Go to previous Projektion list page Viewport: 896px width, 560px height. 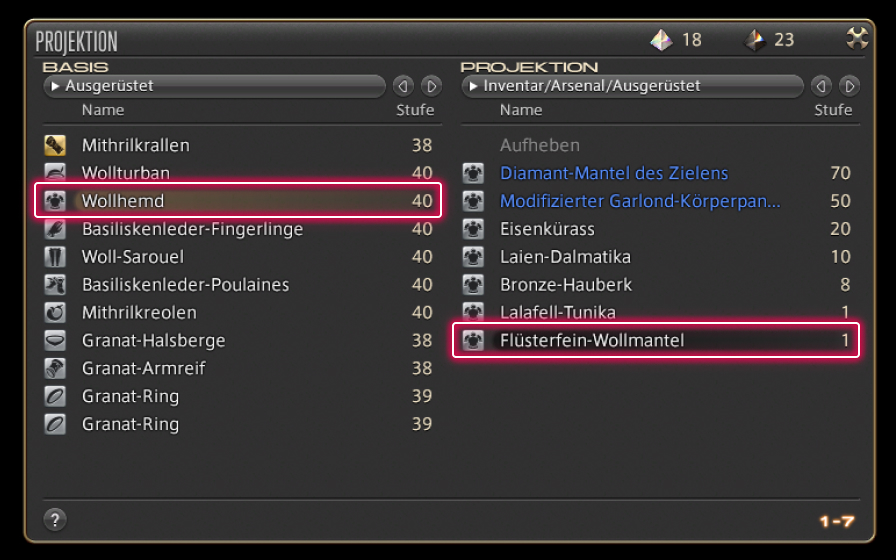pos(821,86)
